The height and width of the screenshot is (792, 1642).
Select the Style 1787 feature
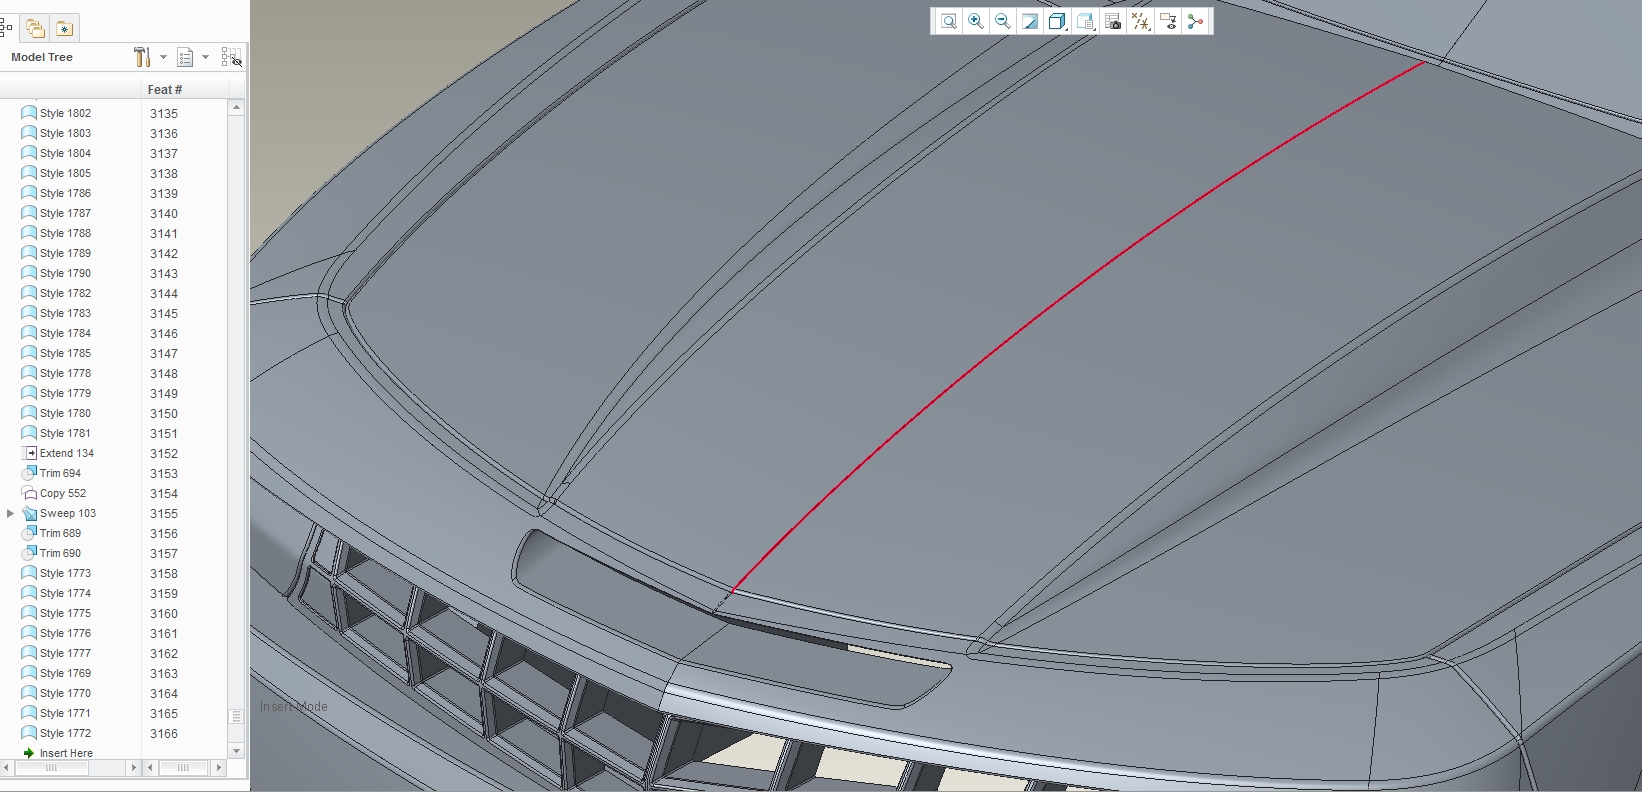click(x=65, y=213)
